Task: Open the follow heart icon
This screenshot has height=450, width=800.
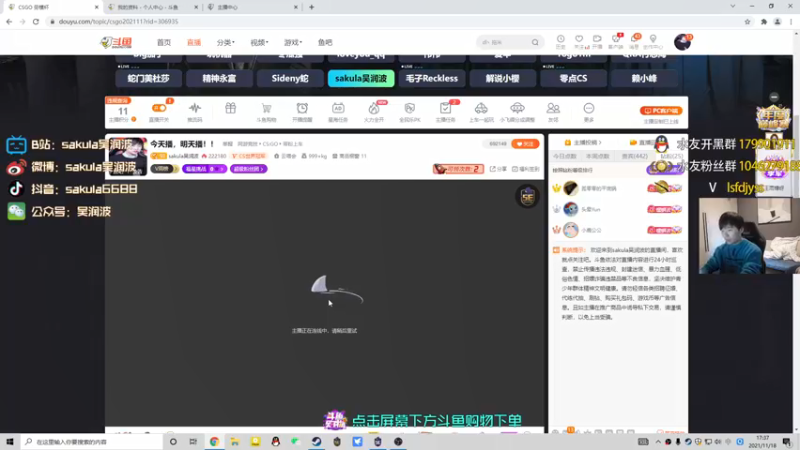Action: [x=579, y=41]
